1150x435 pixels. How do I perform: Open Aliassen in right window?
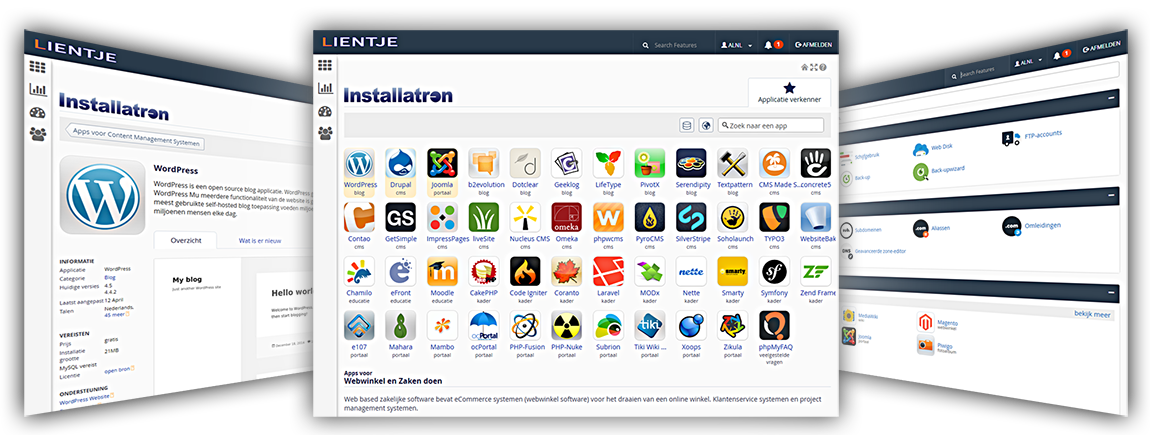click(931, 229)
